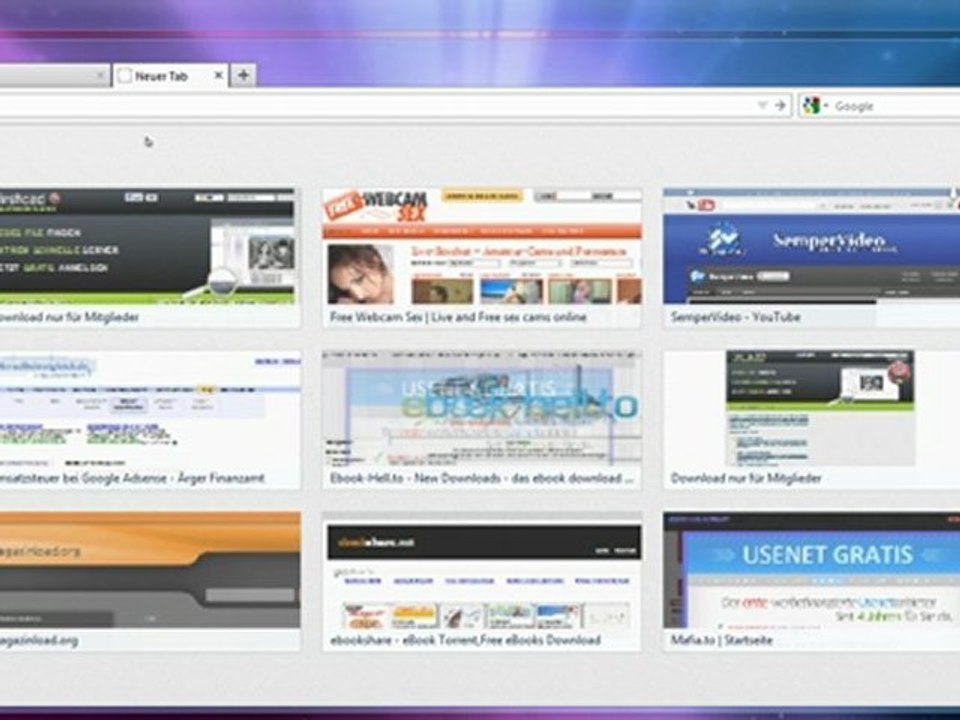Close the Neuer Tab tab
Screen dimensions: 960x720
218,75
